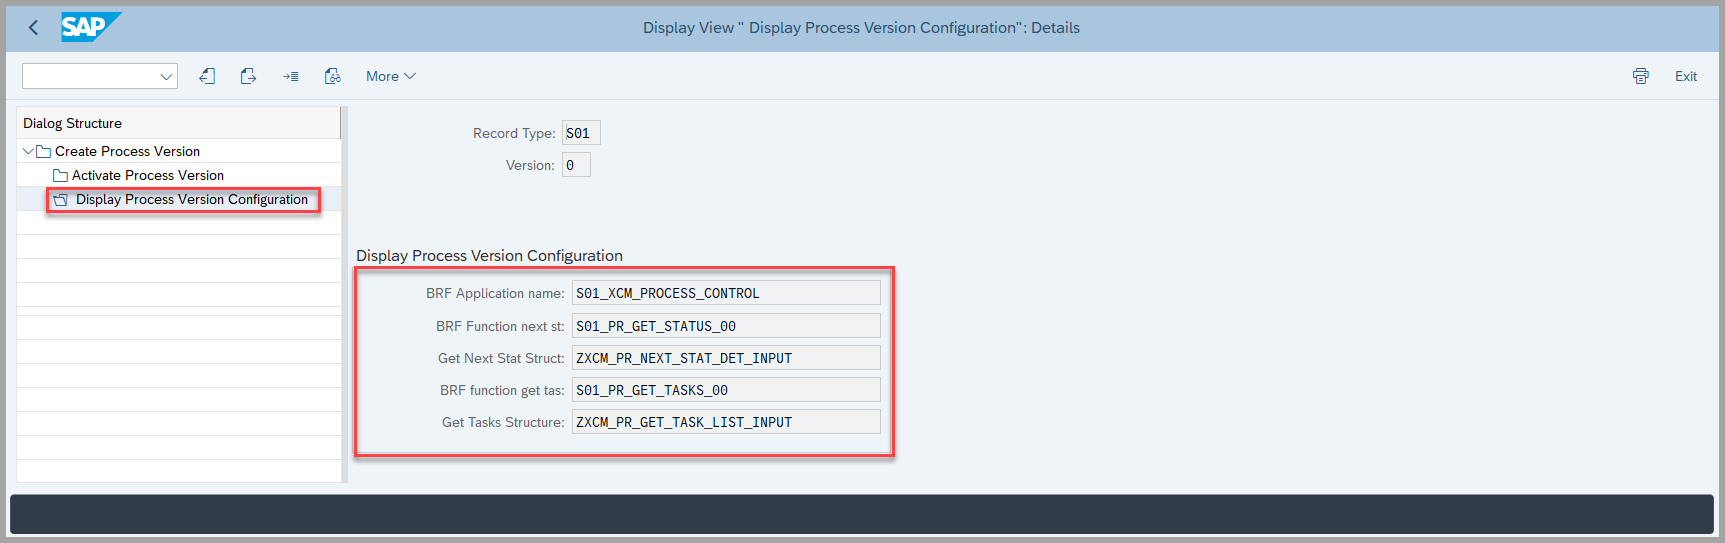Image resolution: width=1725 pixels, height=543 pixels.
Task: Click the other entry position icon
Action: tap(290, 76)
